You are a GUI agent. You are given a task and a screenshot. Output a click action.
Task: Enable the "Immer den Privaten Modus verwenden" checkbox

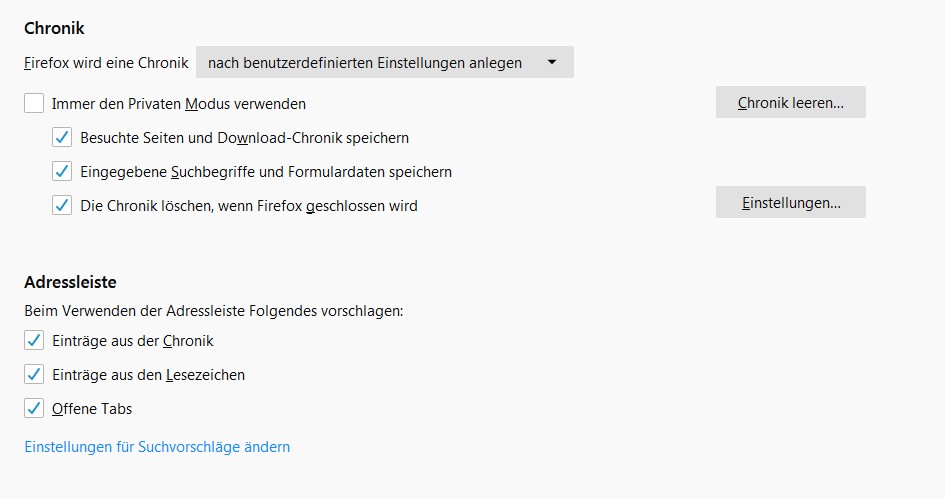[x=34, y=103]
